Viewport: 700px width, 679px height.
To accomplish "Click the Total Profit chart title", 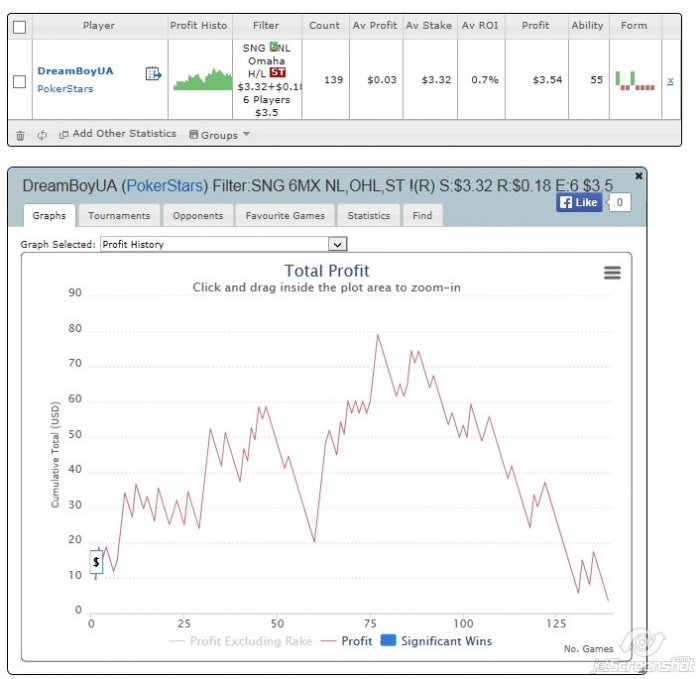I will pos(327,271).
